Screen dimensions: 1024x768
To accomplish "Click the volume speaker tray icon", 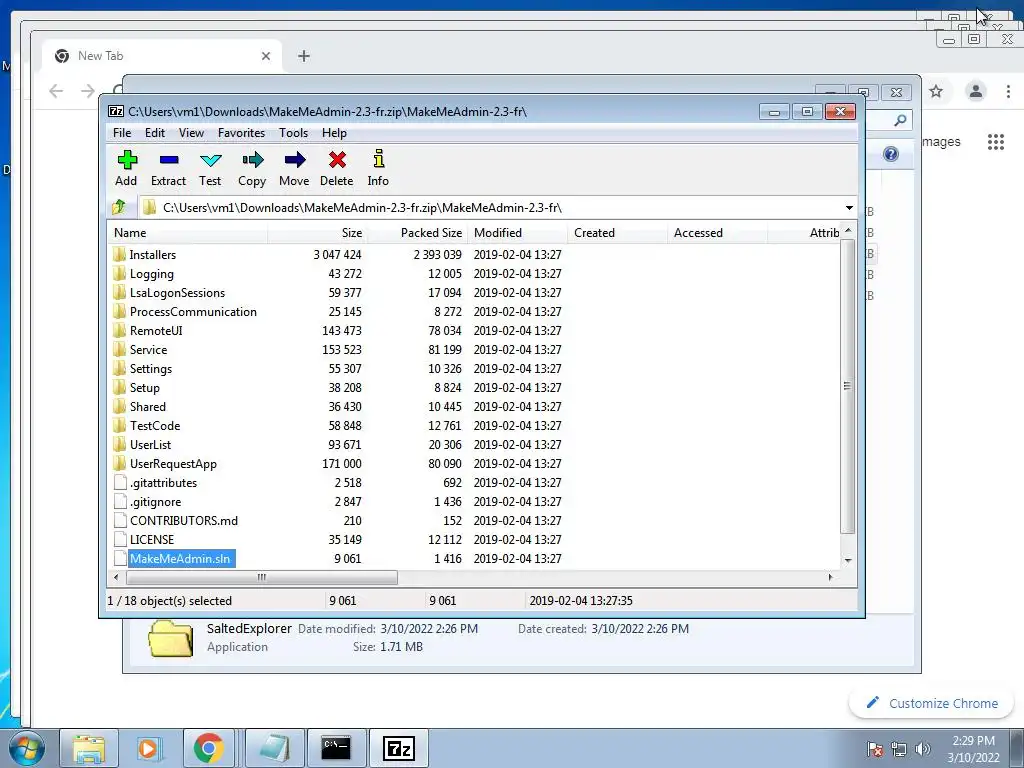I will tap(923, 749).
